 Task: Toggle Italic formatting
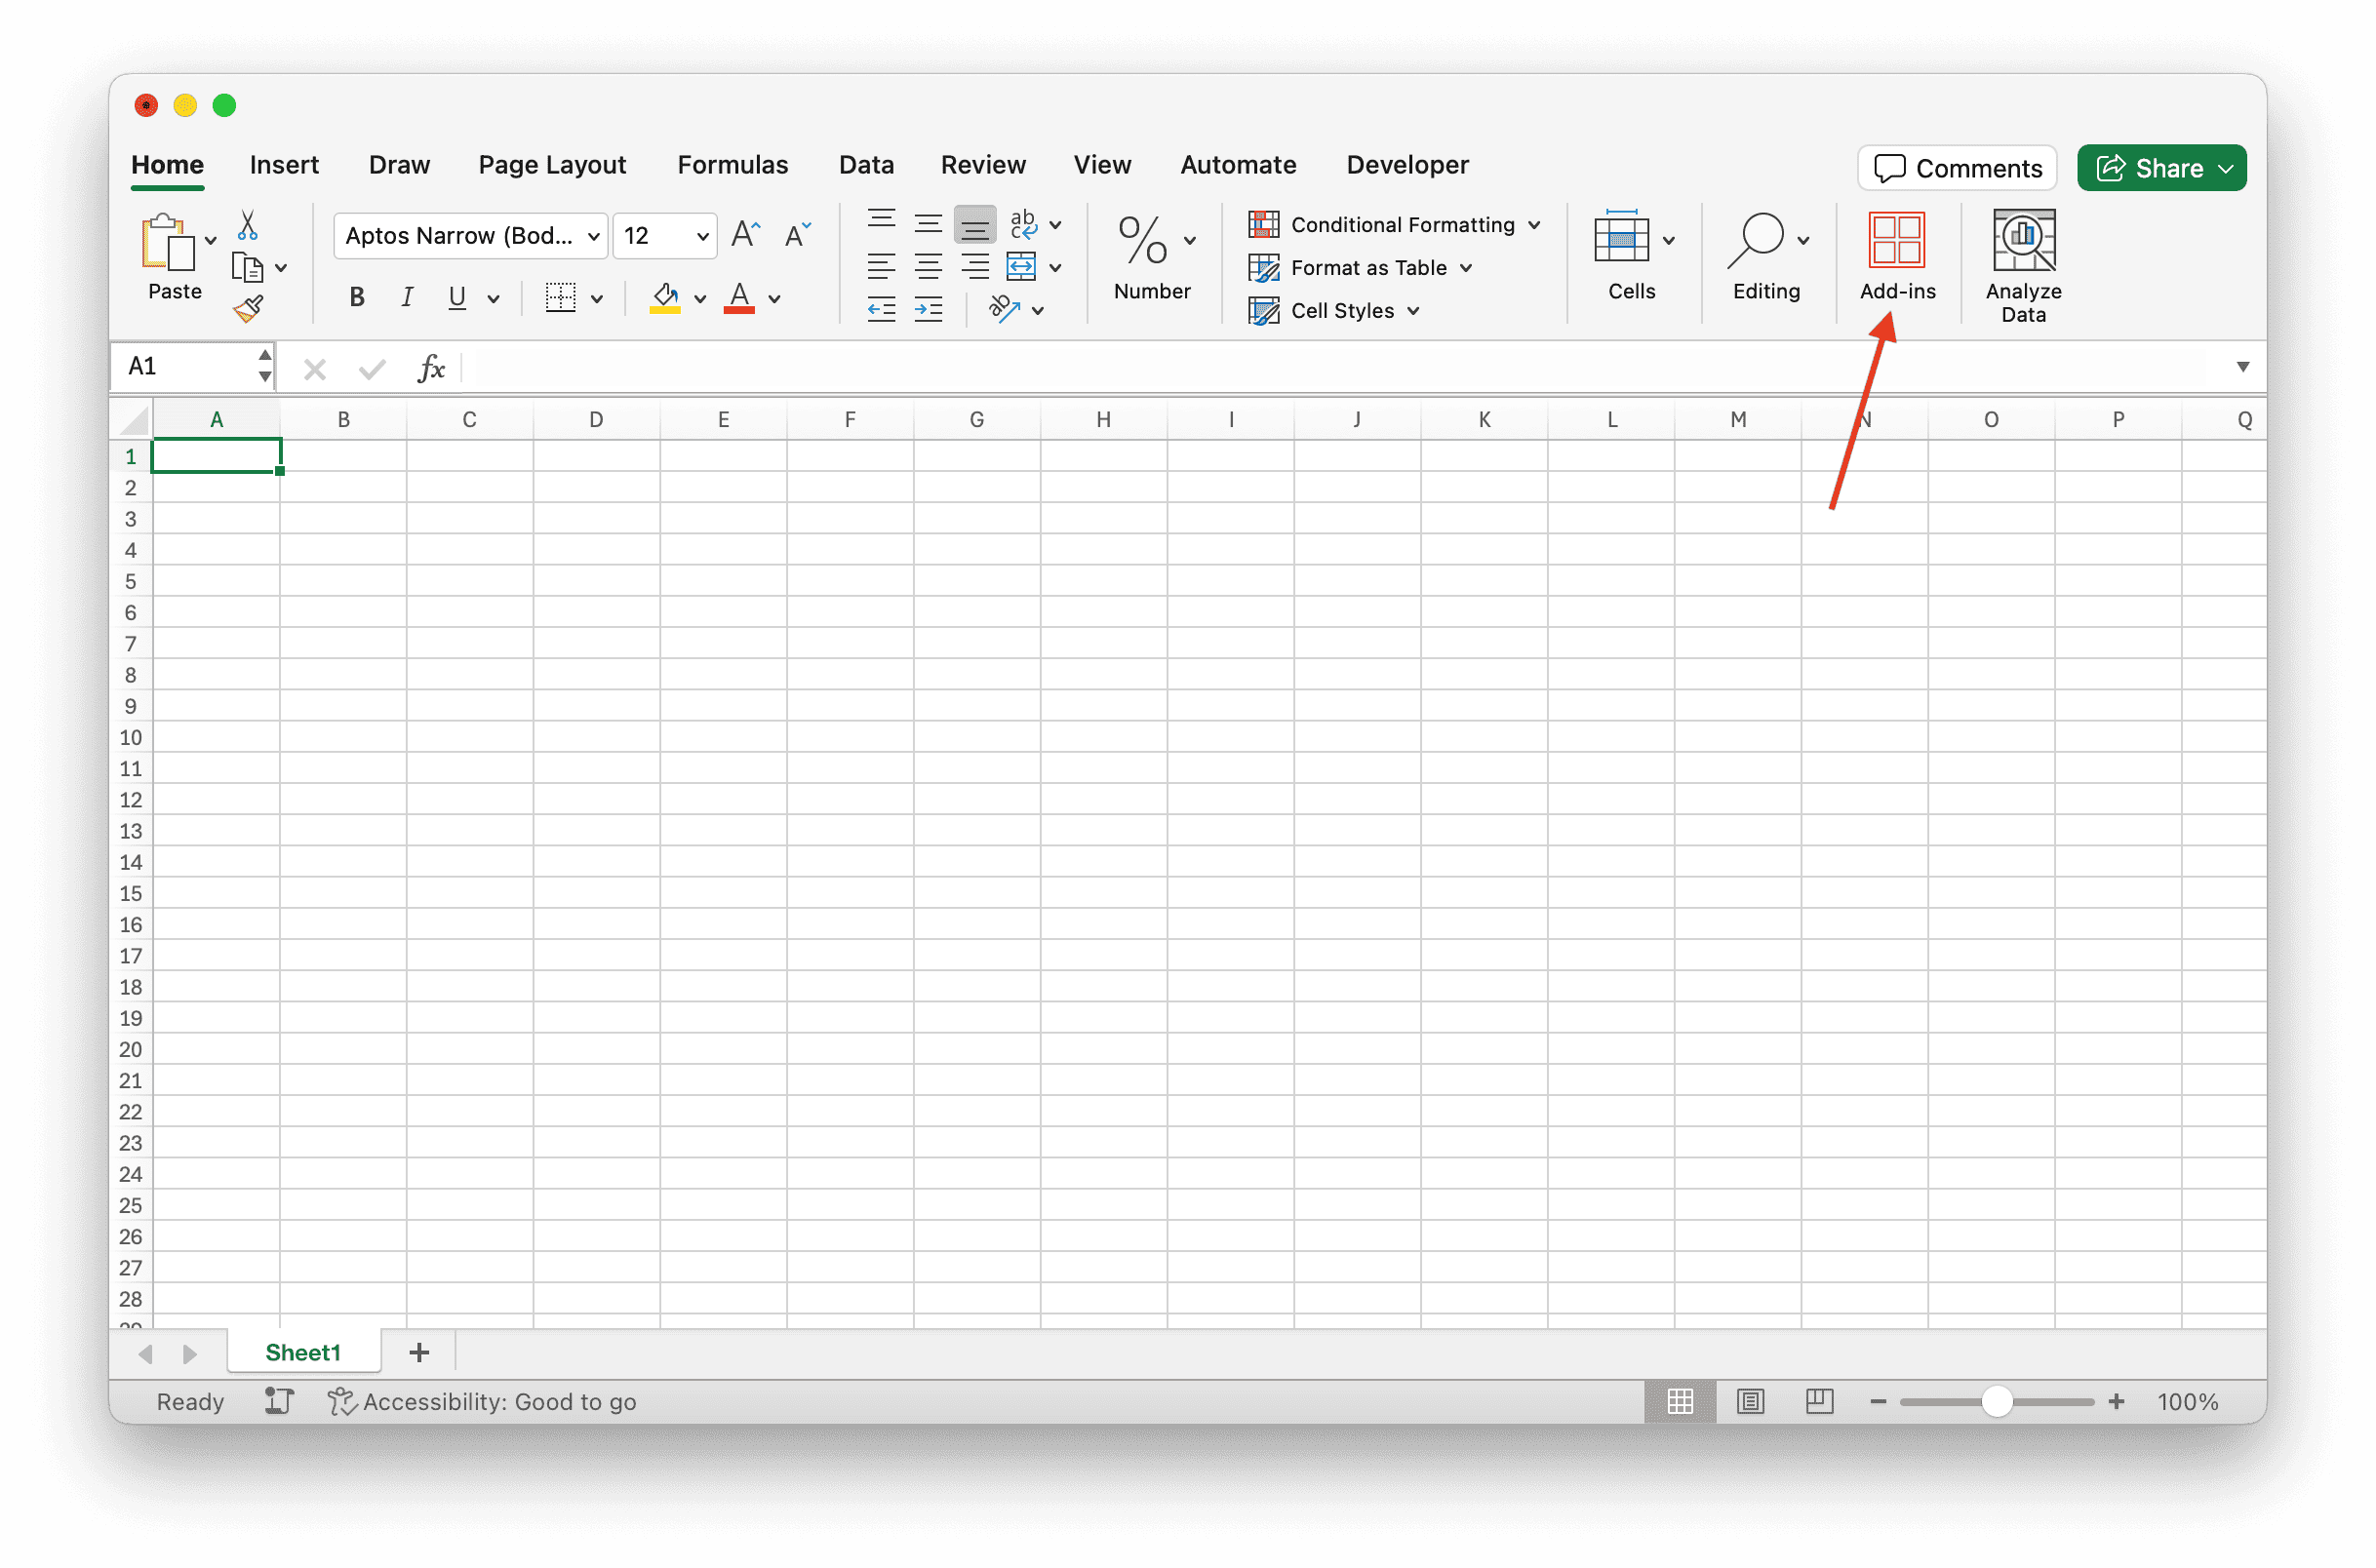[407, 297]
